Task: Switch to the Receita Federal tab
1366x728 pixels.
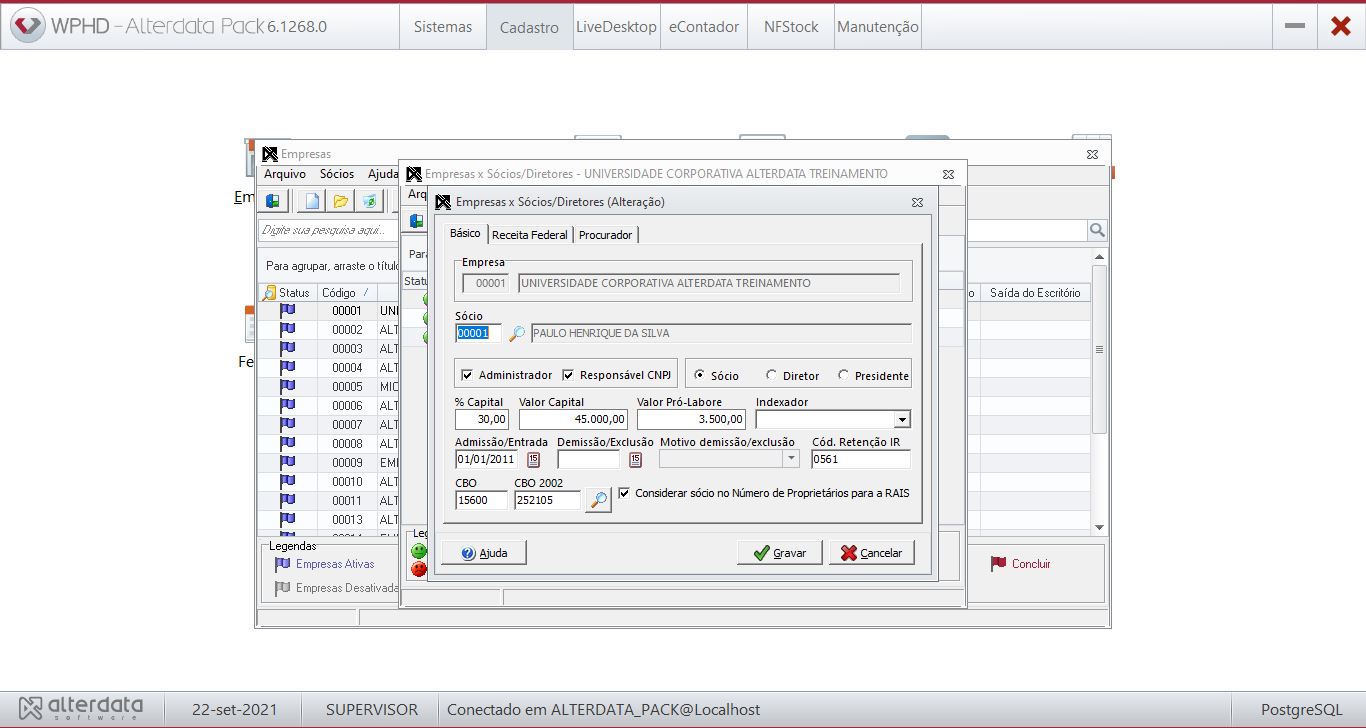Action: (529, 235)
